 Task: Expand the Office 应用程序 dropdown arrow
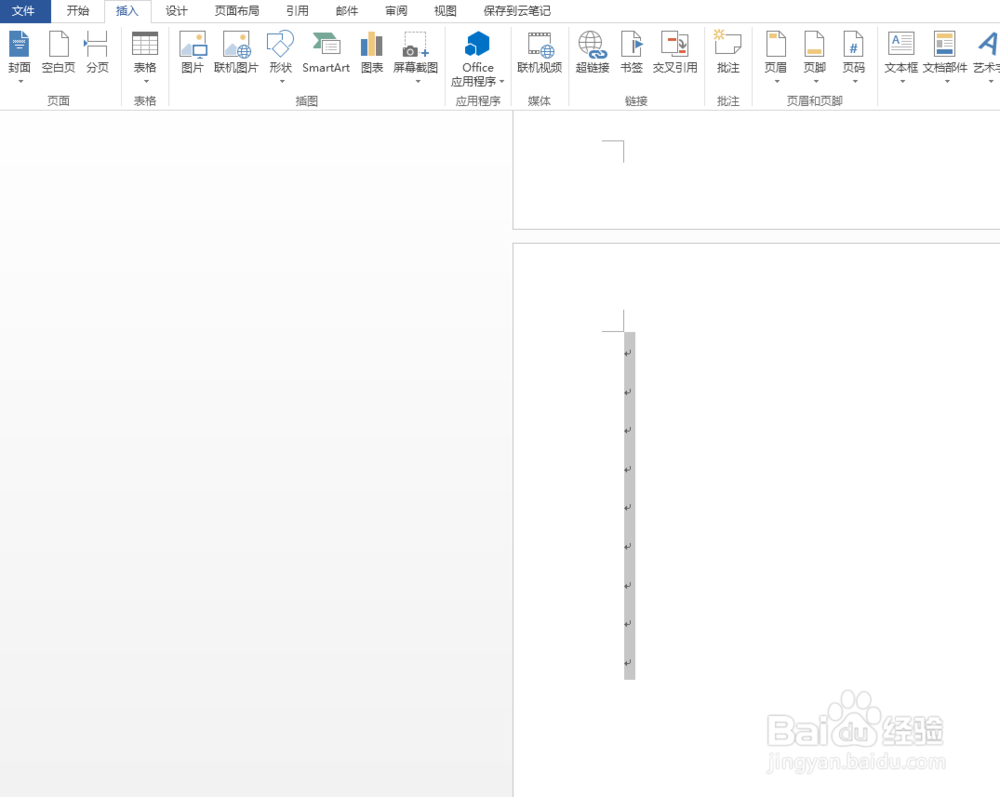tap(502, 82)
